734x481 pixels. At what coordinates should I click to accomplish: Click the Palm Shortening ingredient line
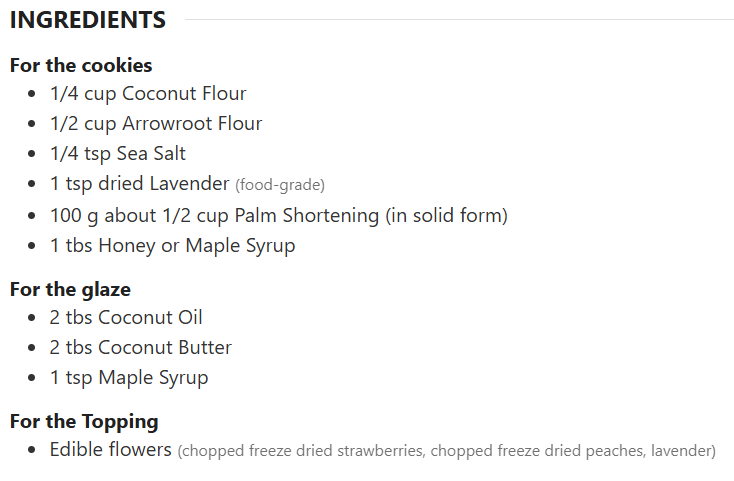(279, 215)
